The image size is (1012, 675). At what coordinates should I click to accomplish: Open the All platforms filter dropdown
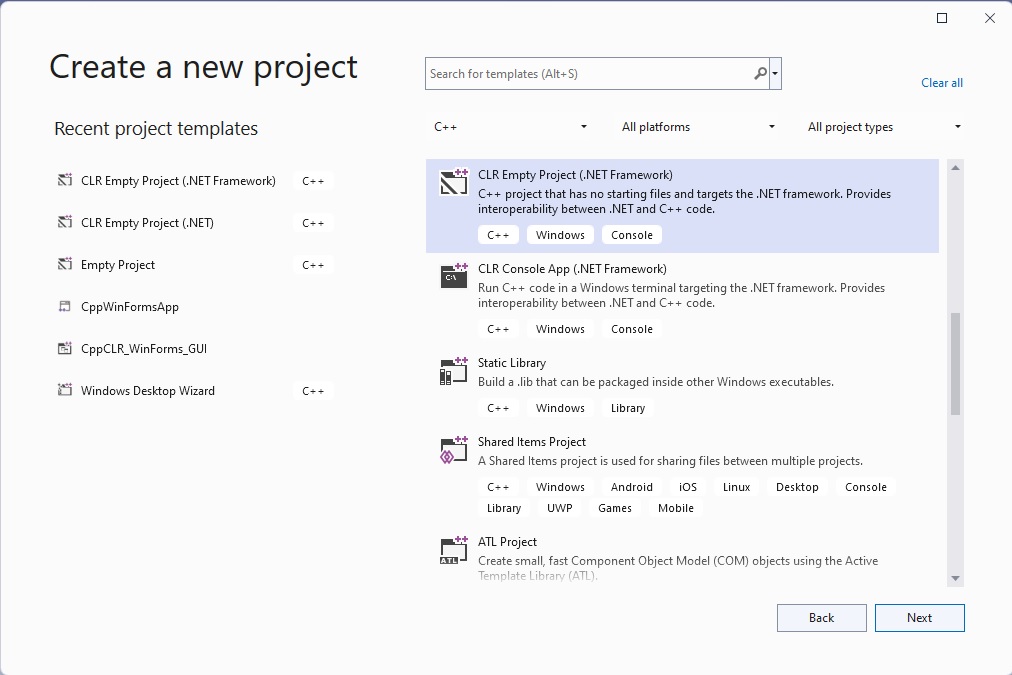698,127
